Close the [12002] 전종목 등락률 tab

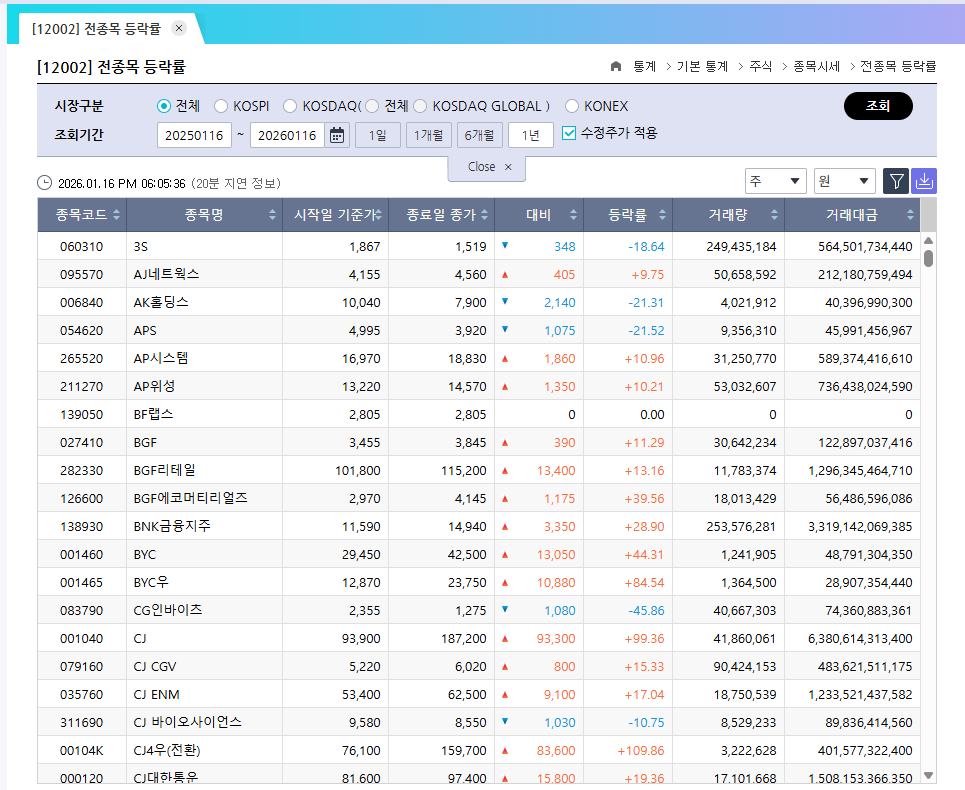click(x=179, y=28)
